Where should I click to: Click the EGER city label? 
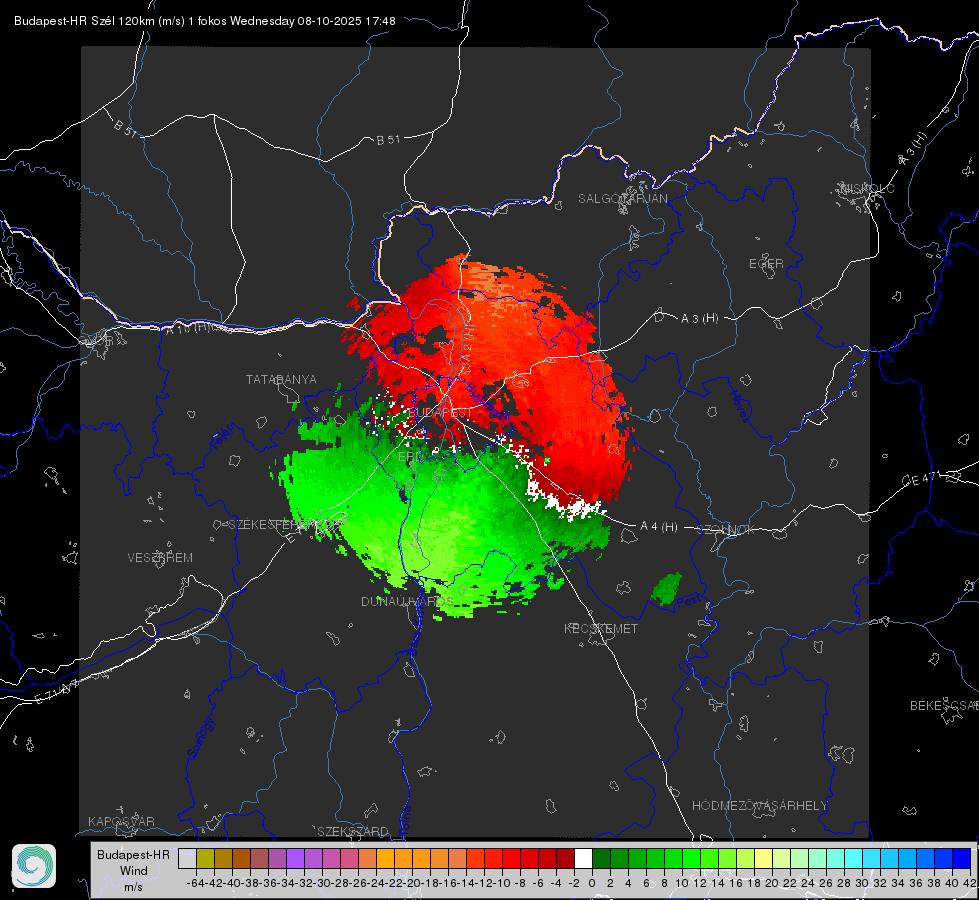(x=766, y=264)
